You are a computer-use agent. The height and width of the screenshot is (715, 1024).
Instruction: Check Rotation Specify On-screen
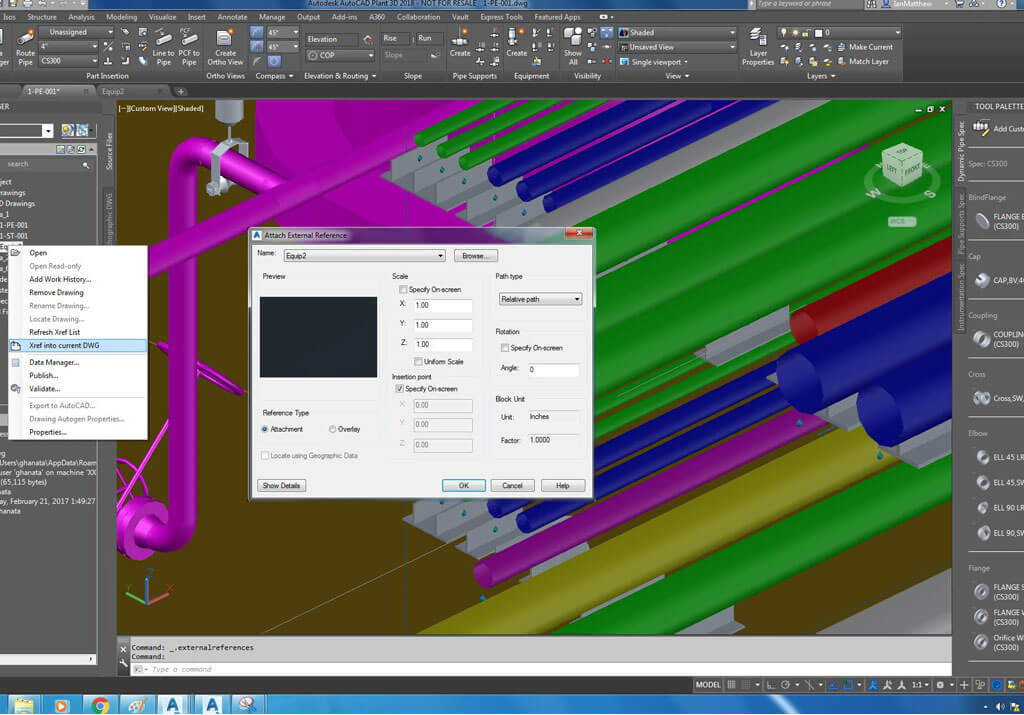point(504,348)
